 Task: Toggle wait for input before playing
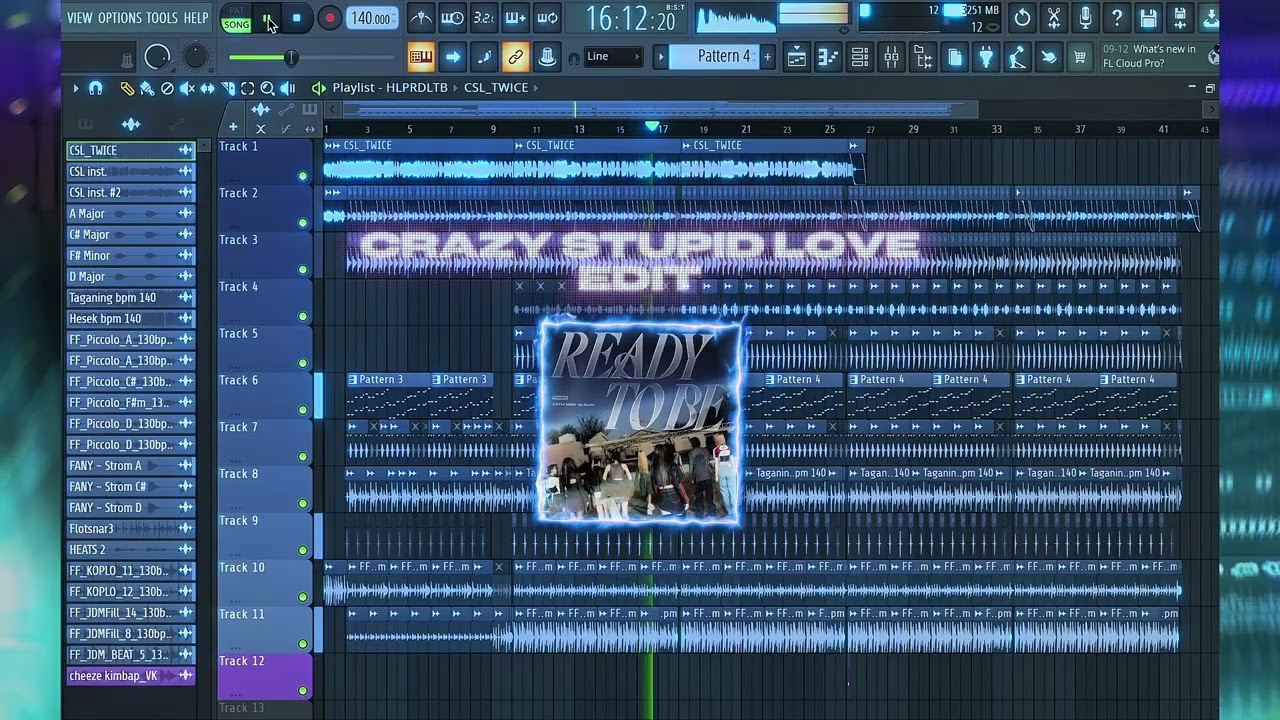[452, 18]
